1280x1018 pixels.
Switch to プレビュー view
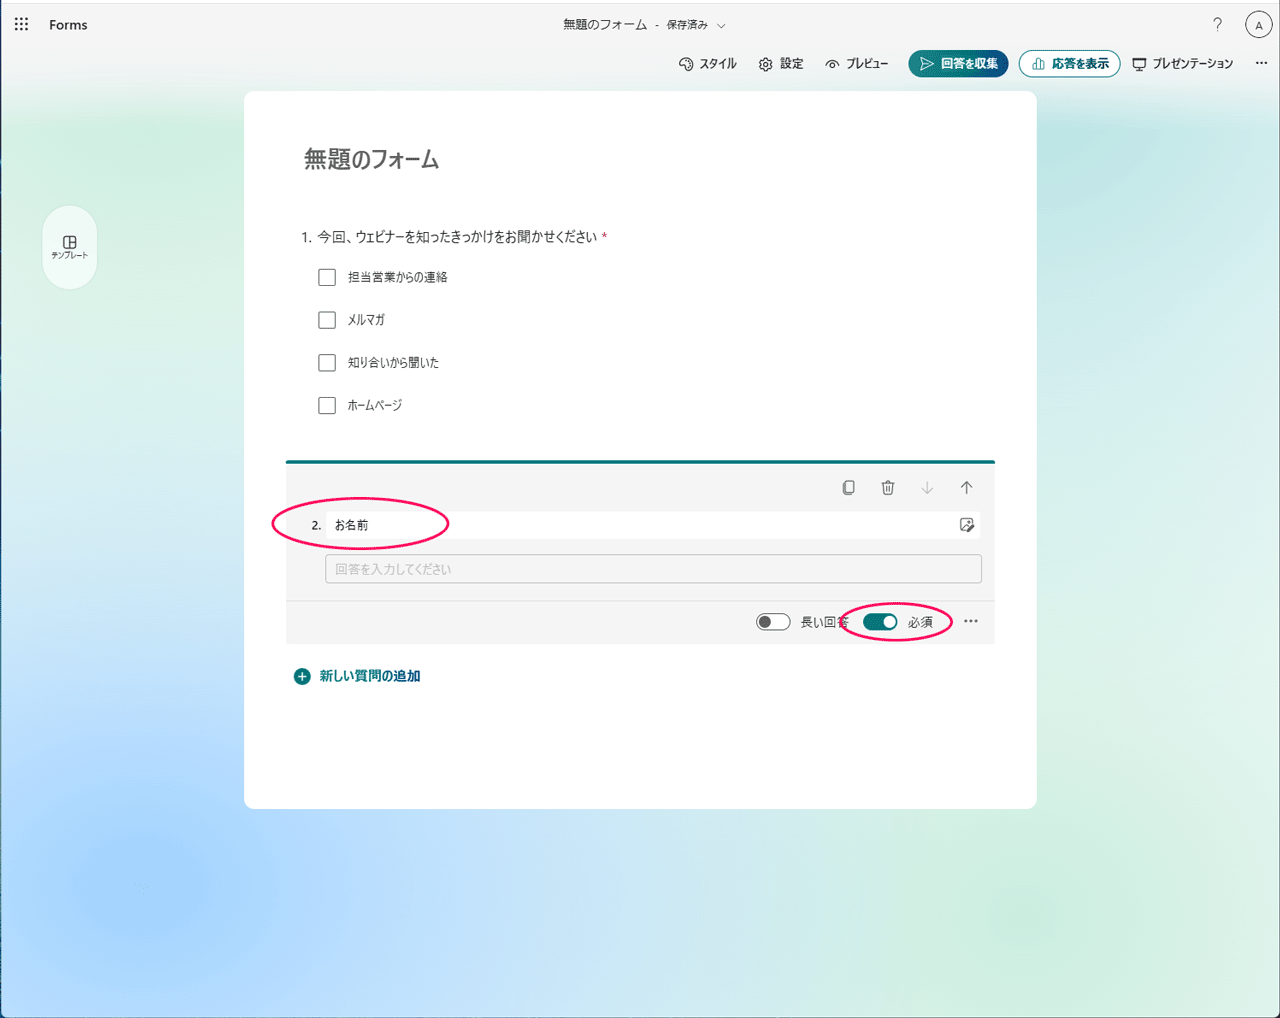[x=857, y=63]
